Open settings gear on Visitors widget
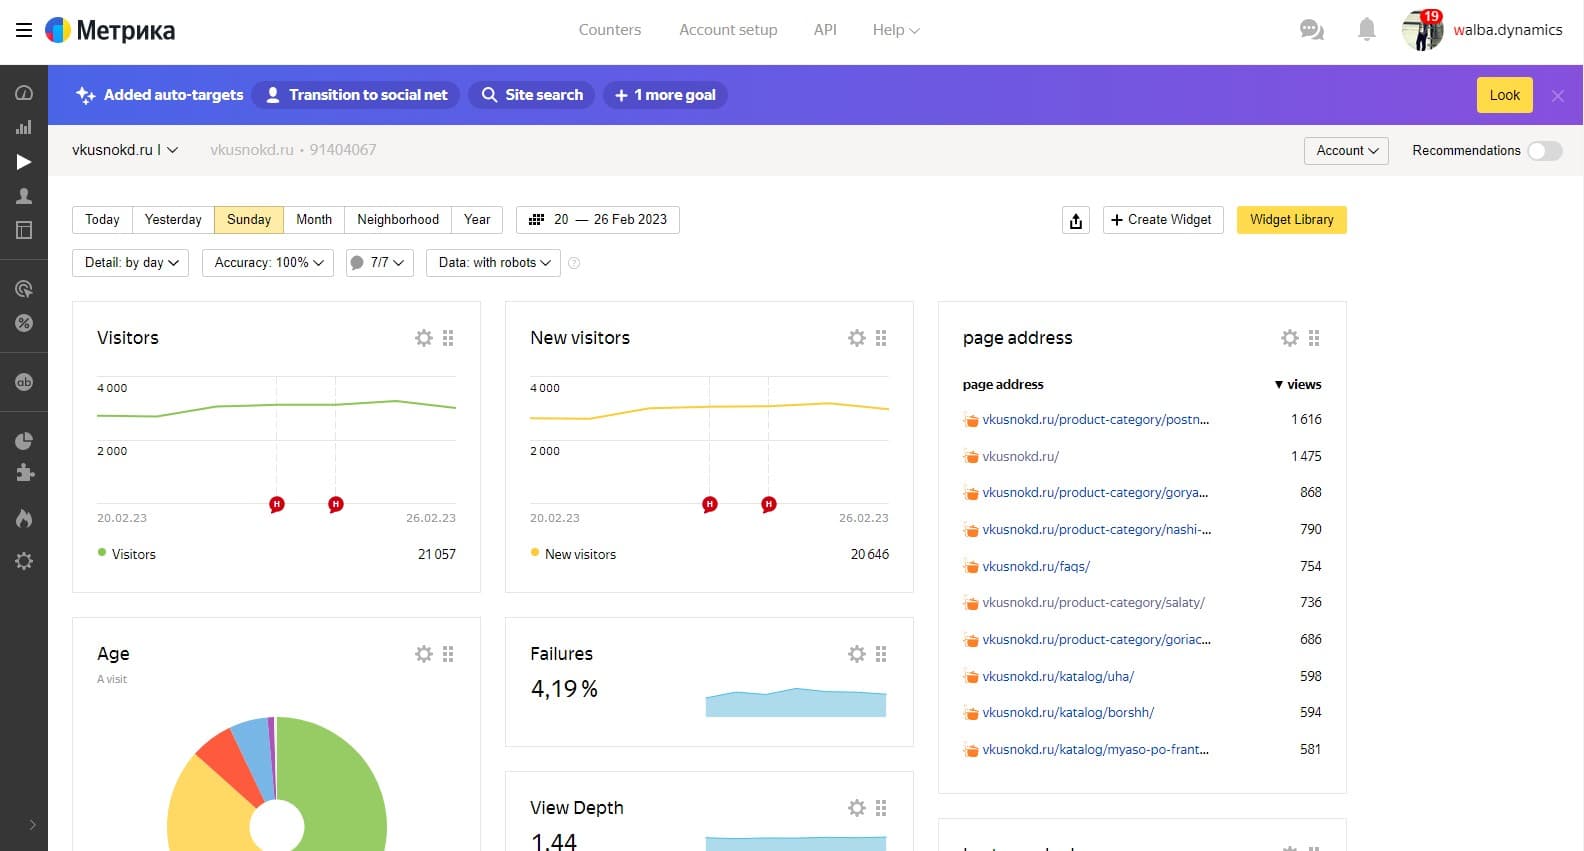Viewport: 1584px width, 851px height. coord(424,338)
